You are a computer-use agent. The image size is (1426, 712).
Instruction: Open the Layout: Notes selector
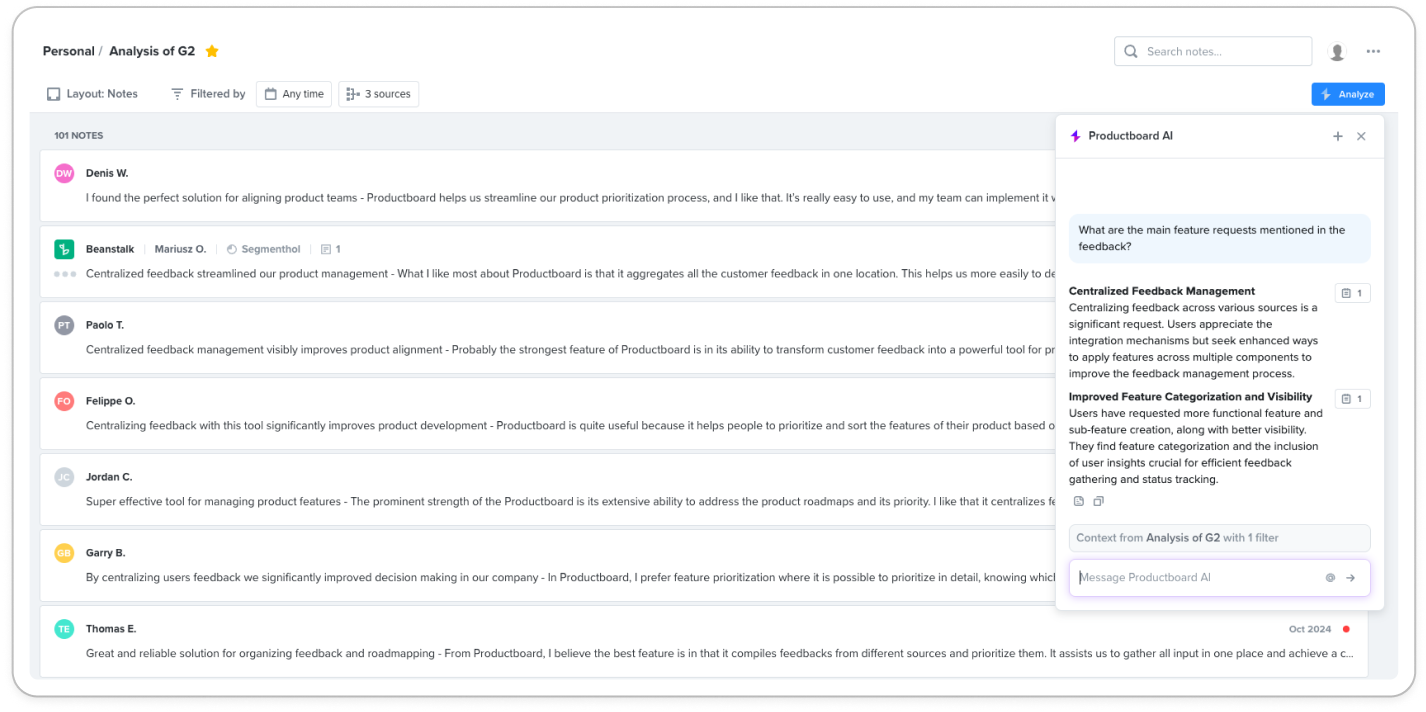[x=92, y=94]
